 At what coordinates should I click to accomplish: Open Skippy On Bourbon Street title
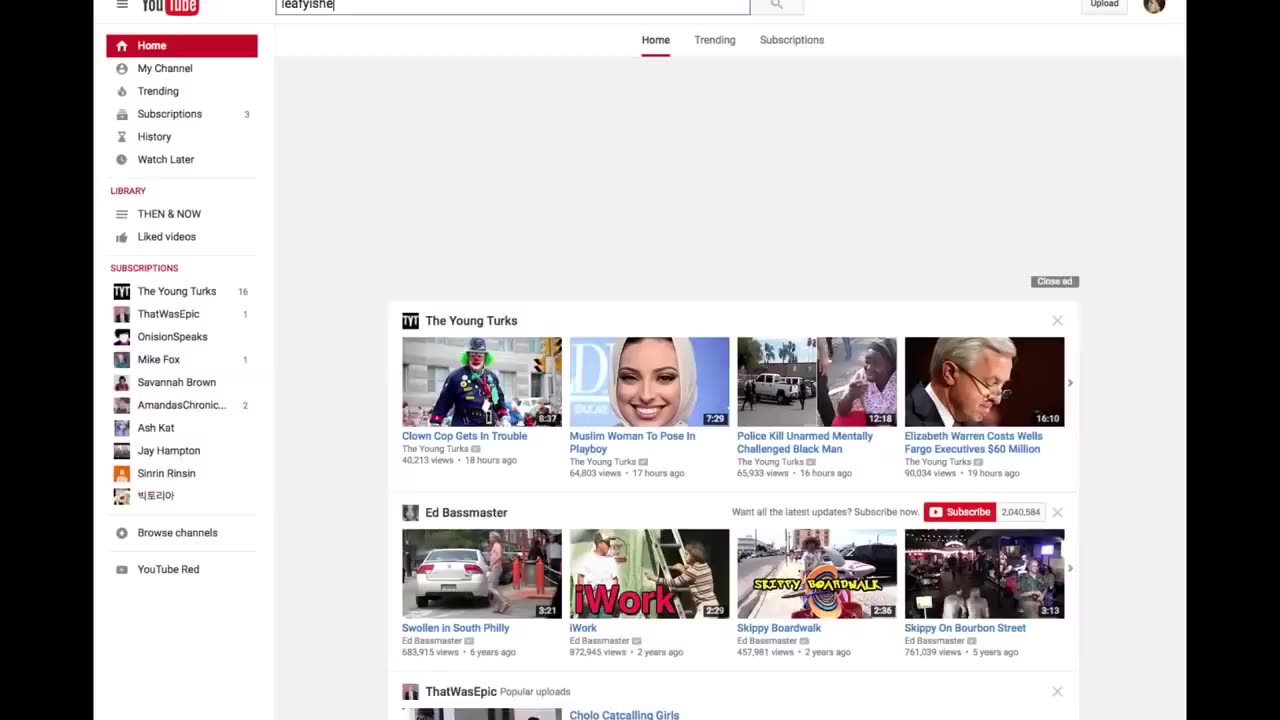tap(965, 628)
